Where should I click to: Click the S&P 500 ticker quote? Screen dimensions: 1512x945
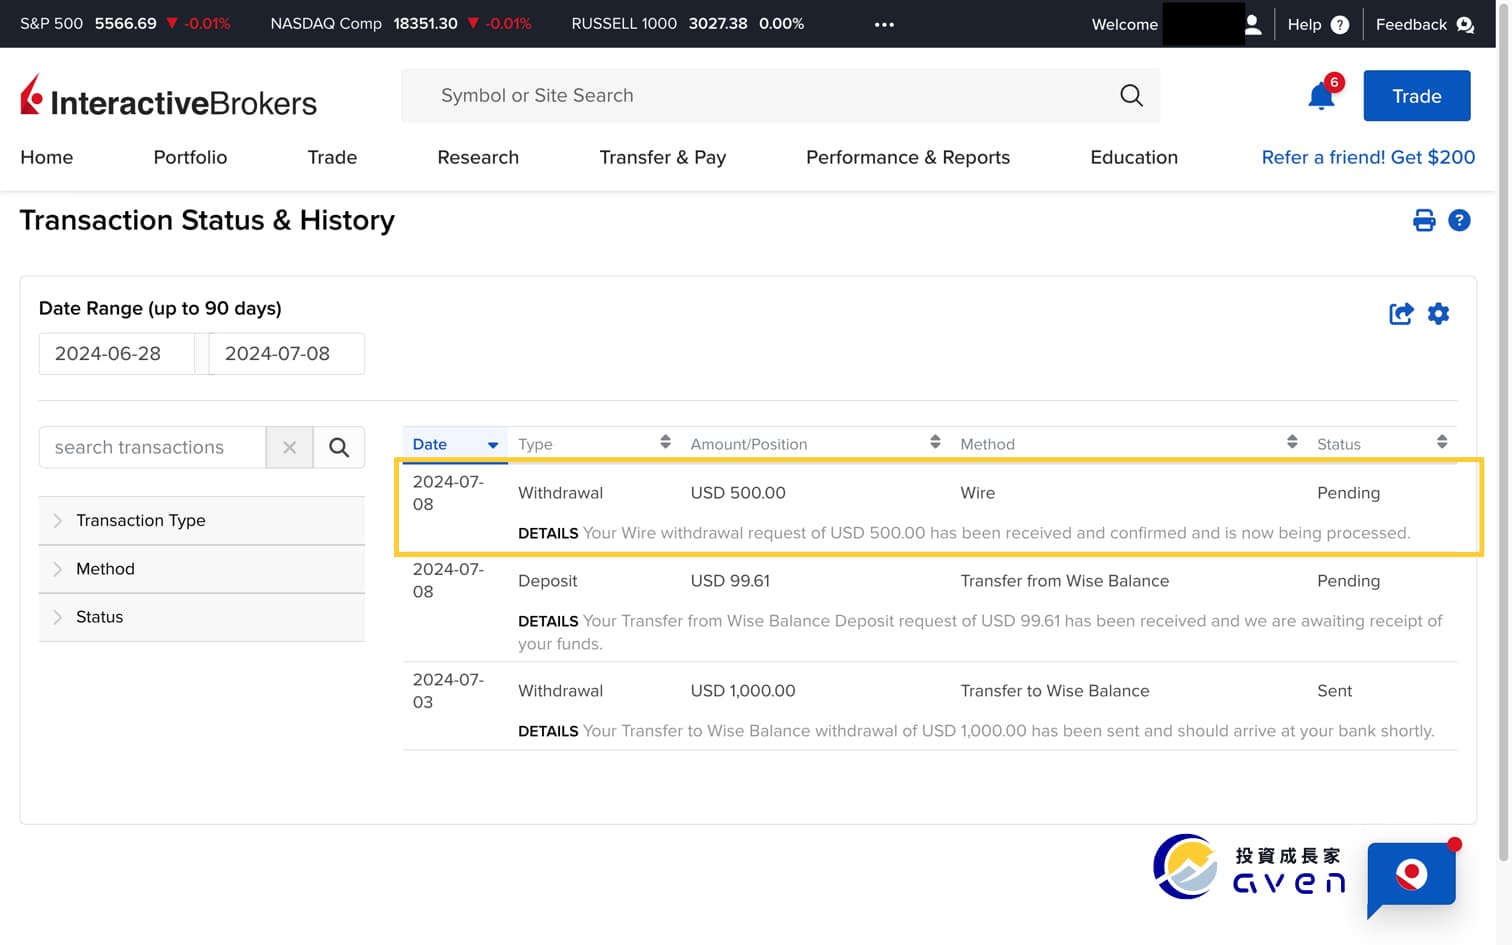pyautogui.click(x=125, y=24)
